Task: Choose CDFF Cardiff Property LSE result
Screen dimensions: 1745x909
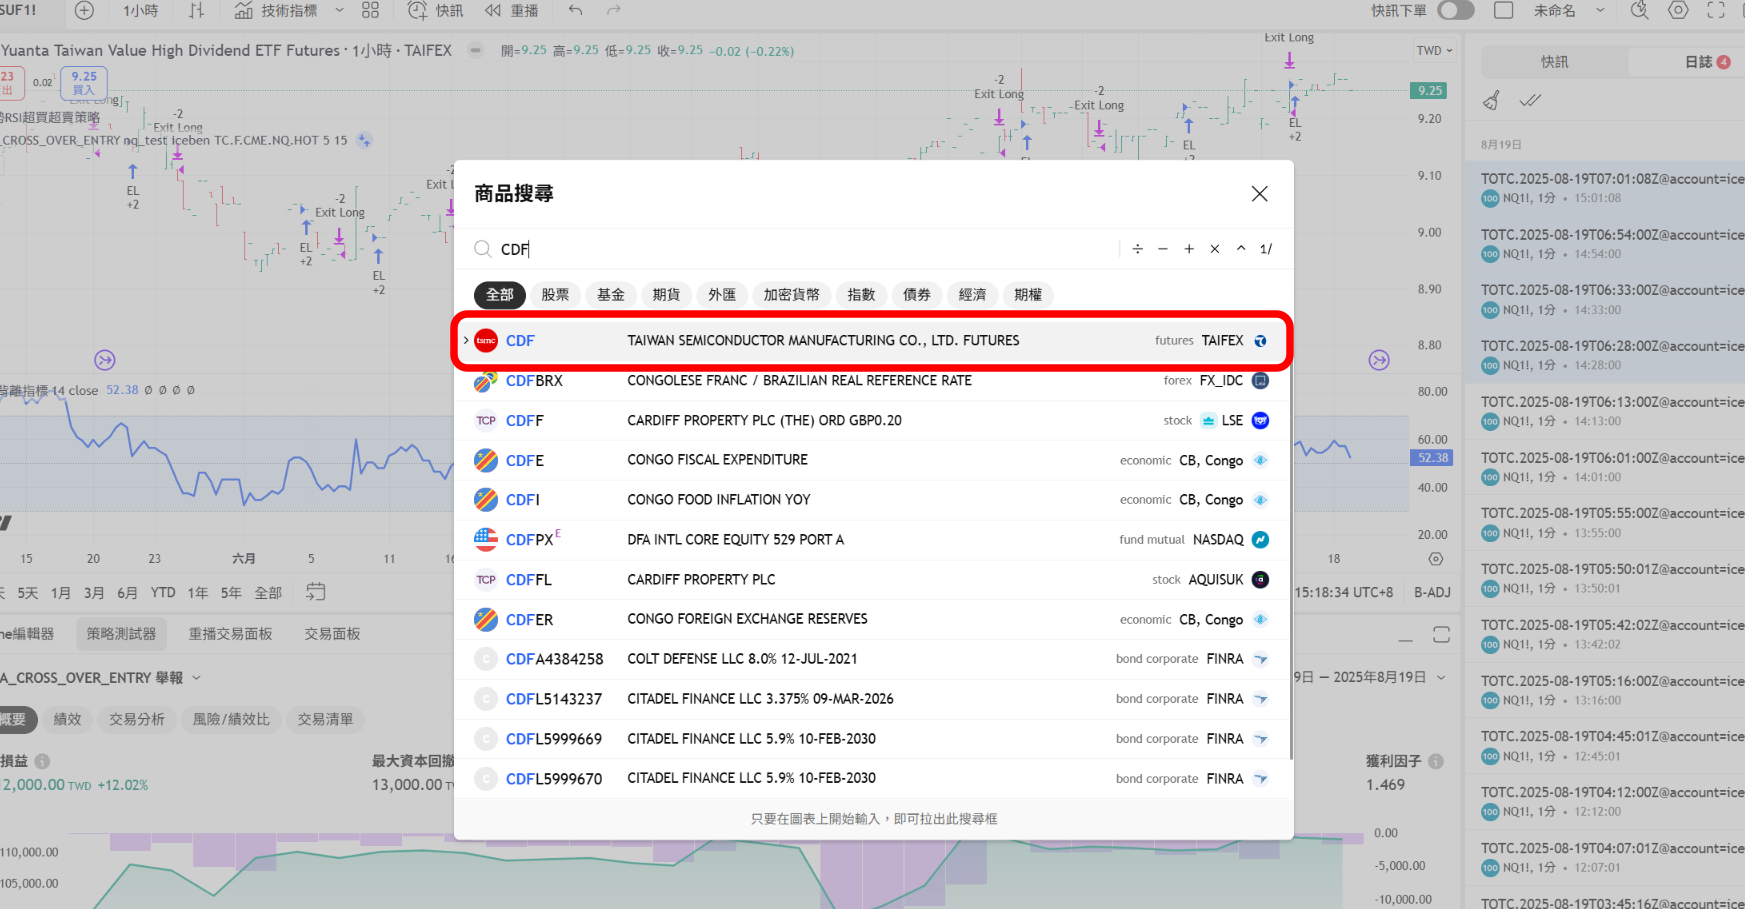Action: click(873, 421)
